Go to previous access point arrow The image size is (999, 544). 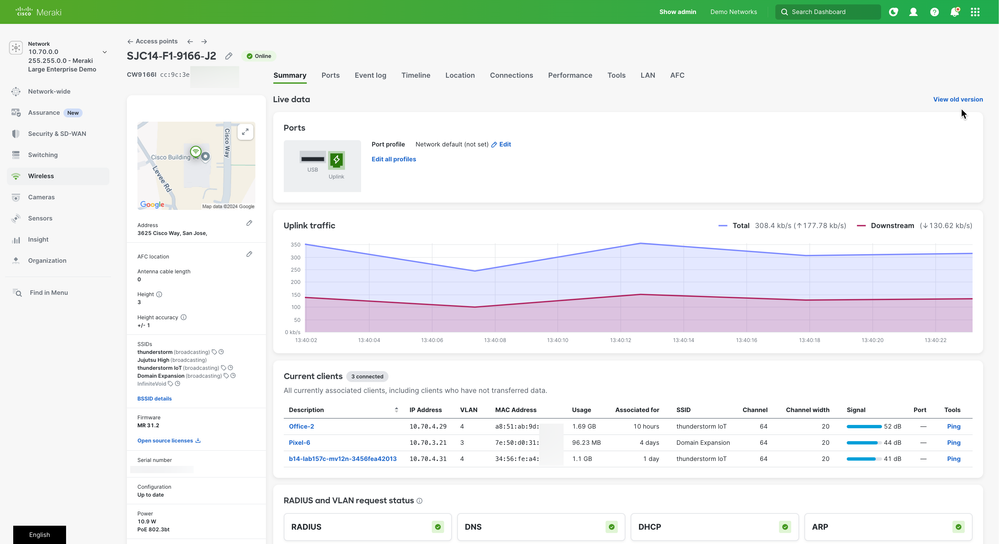pos(190,42)
